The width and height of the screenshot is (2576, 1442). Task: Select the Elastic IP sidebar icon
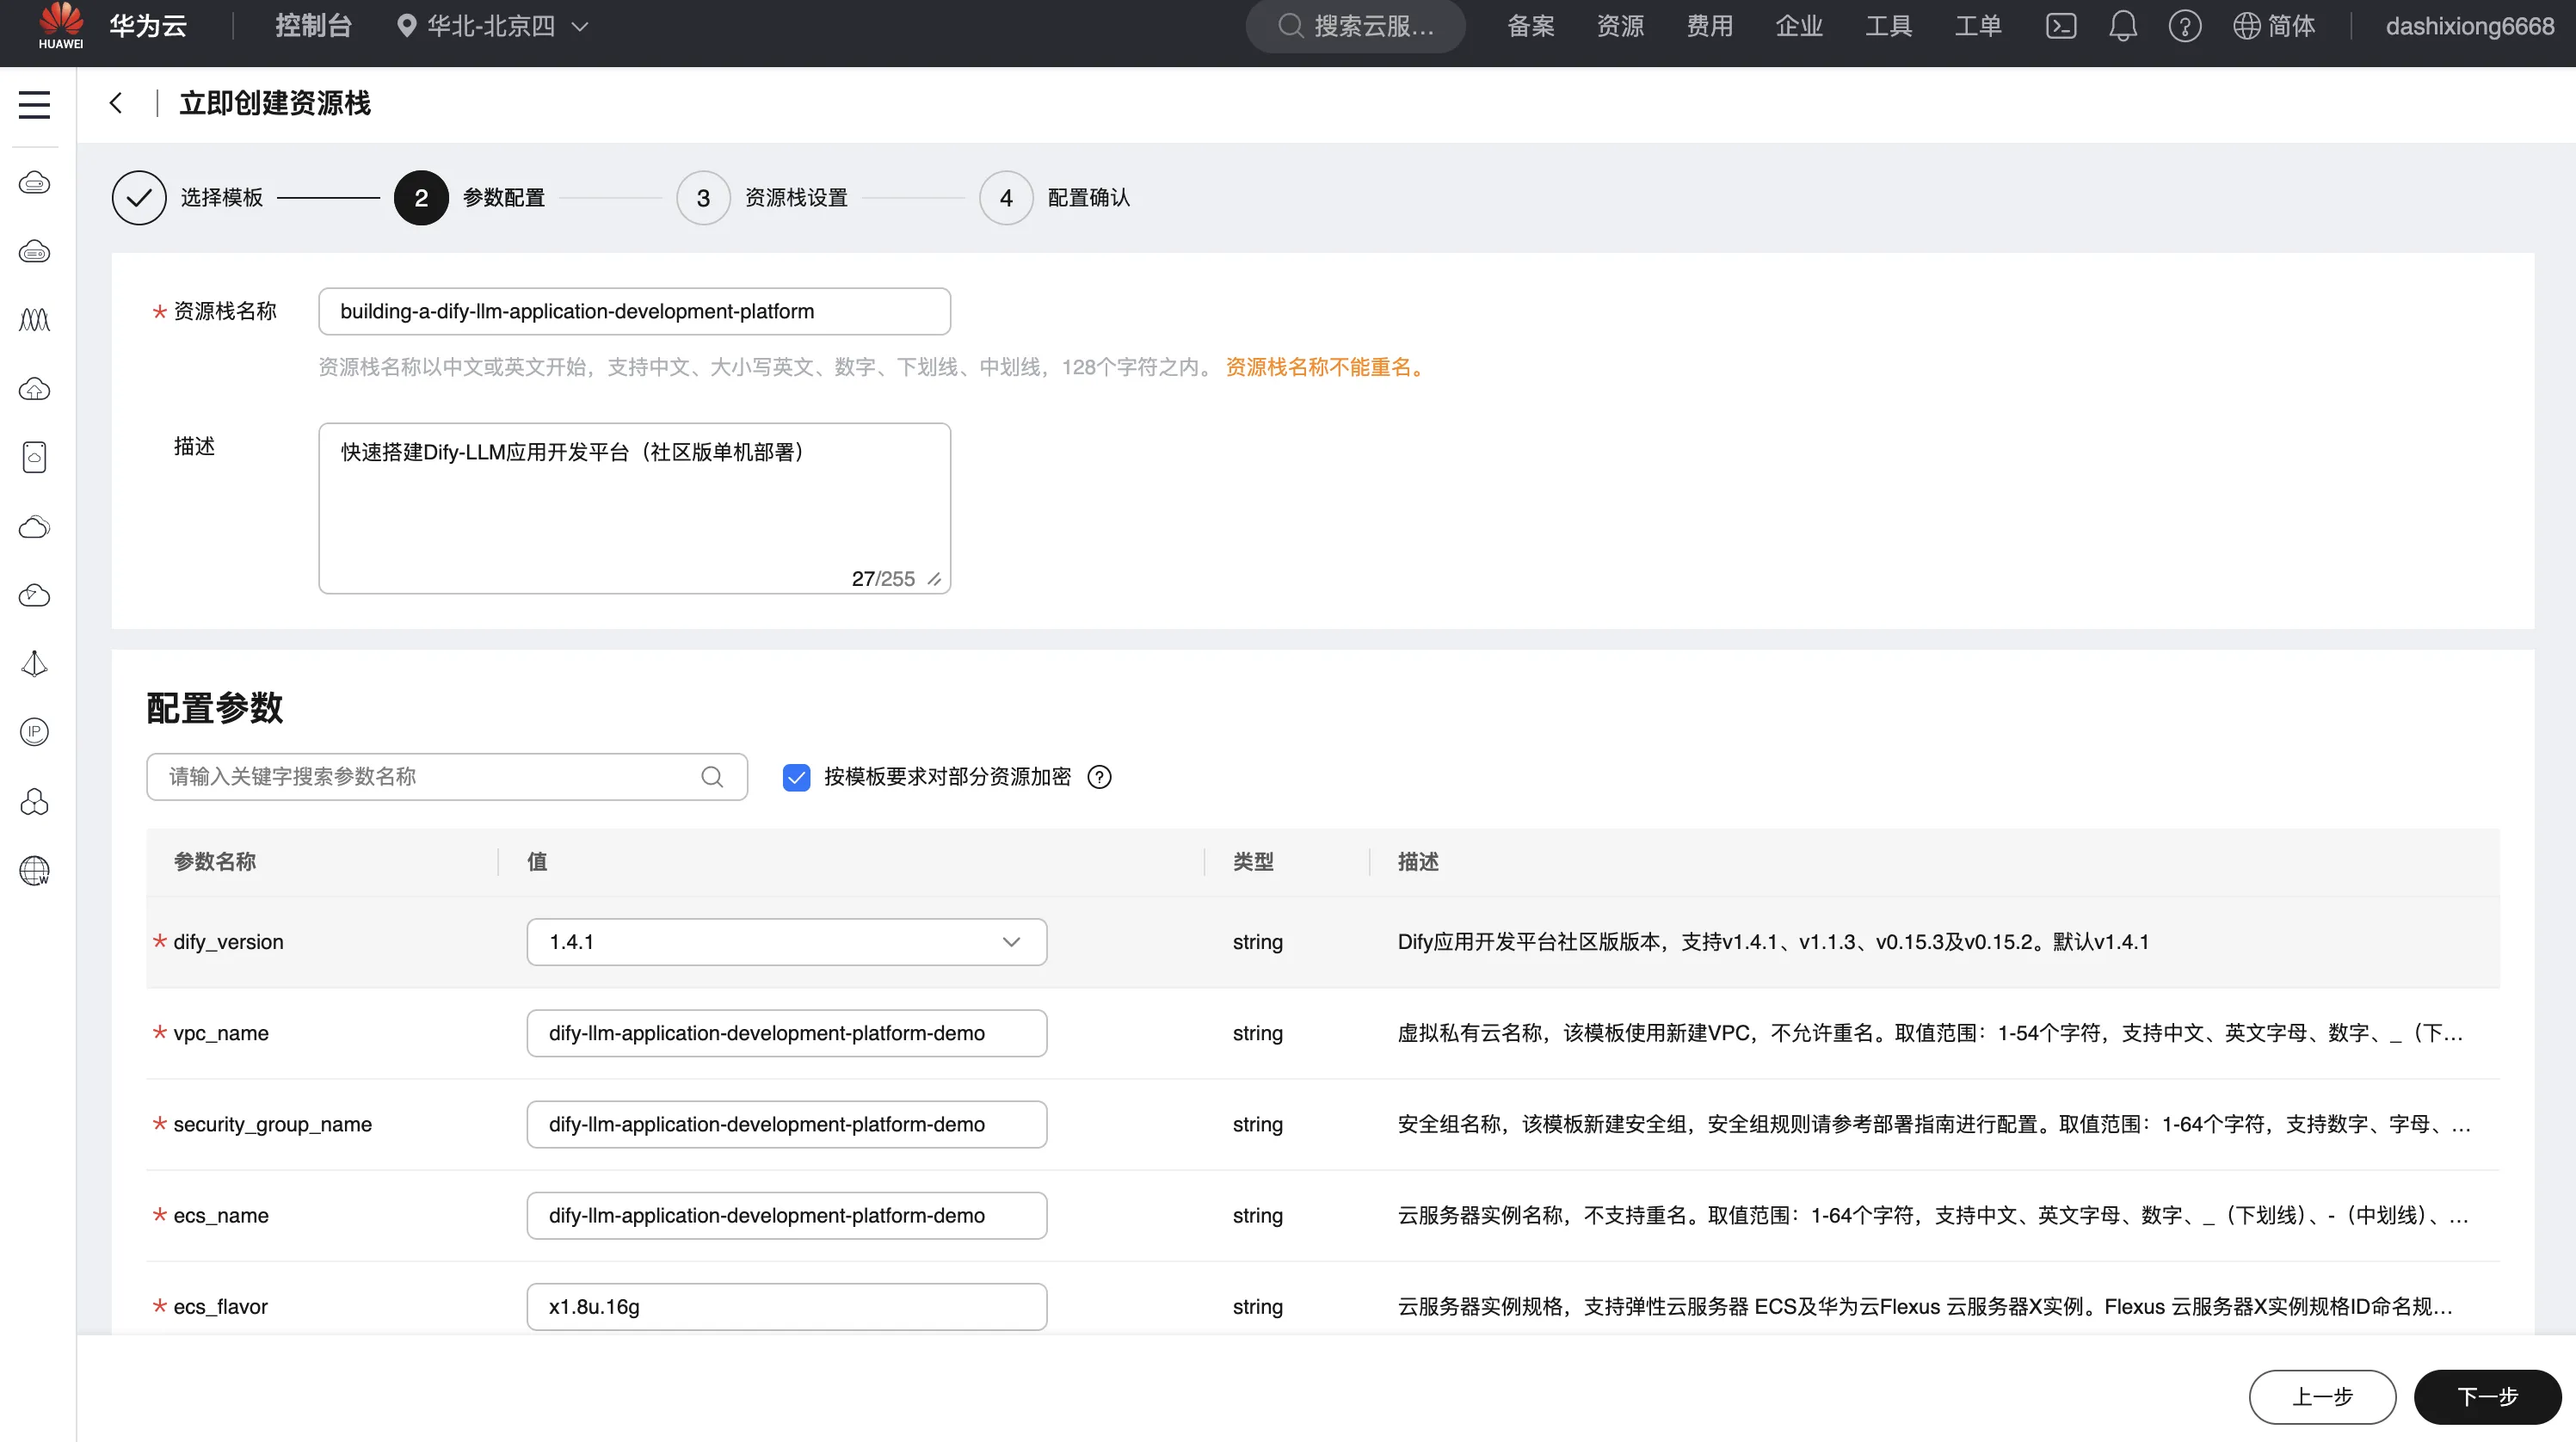(35, 732)
